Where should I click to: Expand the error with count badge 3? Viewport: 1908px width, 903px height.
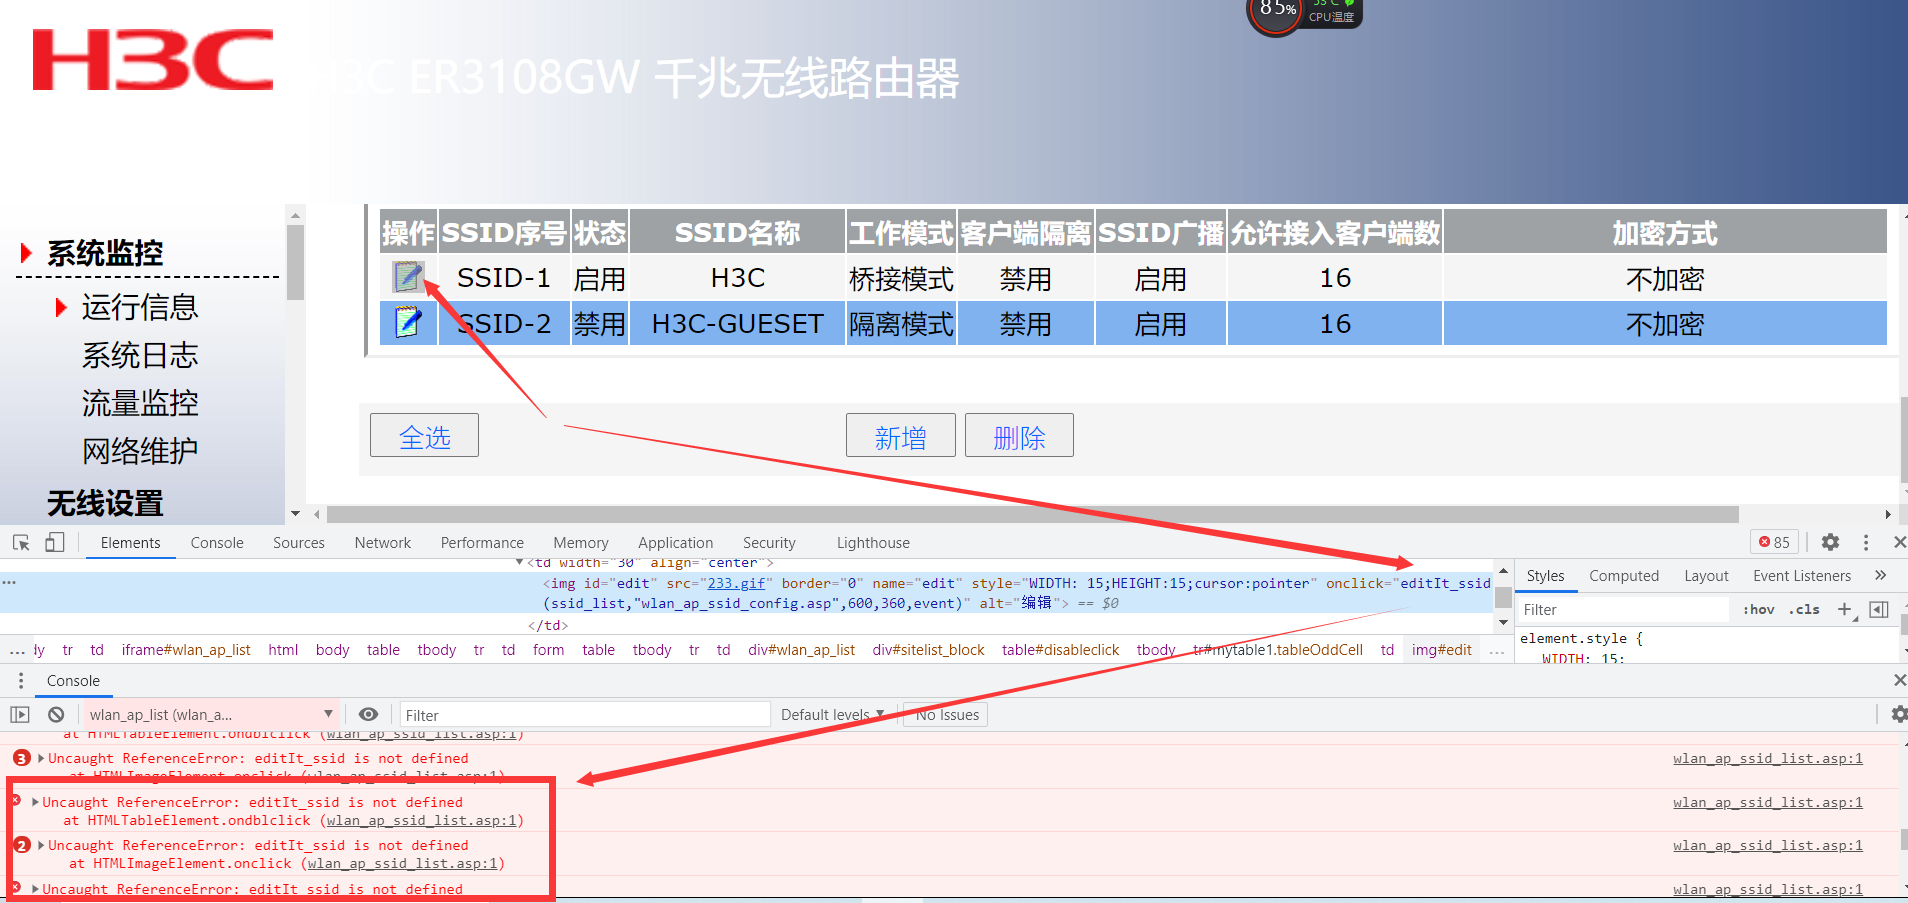41,758
